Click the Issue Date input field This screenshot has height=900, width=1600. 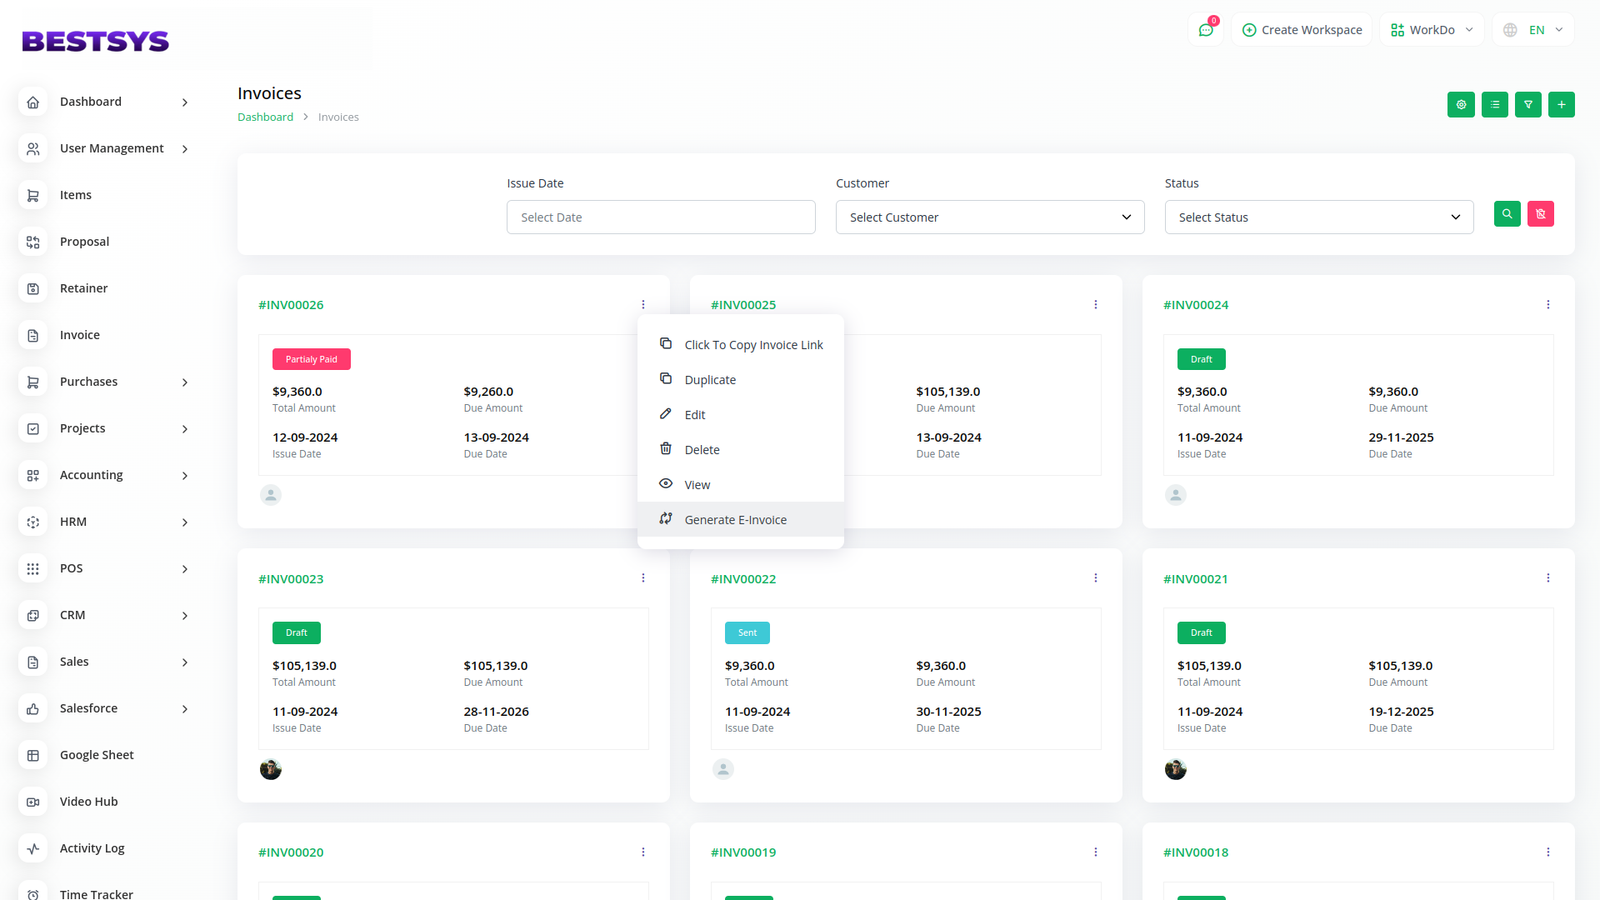click(x=660, y=217)
